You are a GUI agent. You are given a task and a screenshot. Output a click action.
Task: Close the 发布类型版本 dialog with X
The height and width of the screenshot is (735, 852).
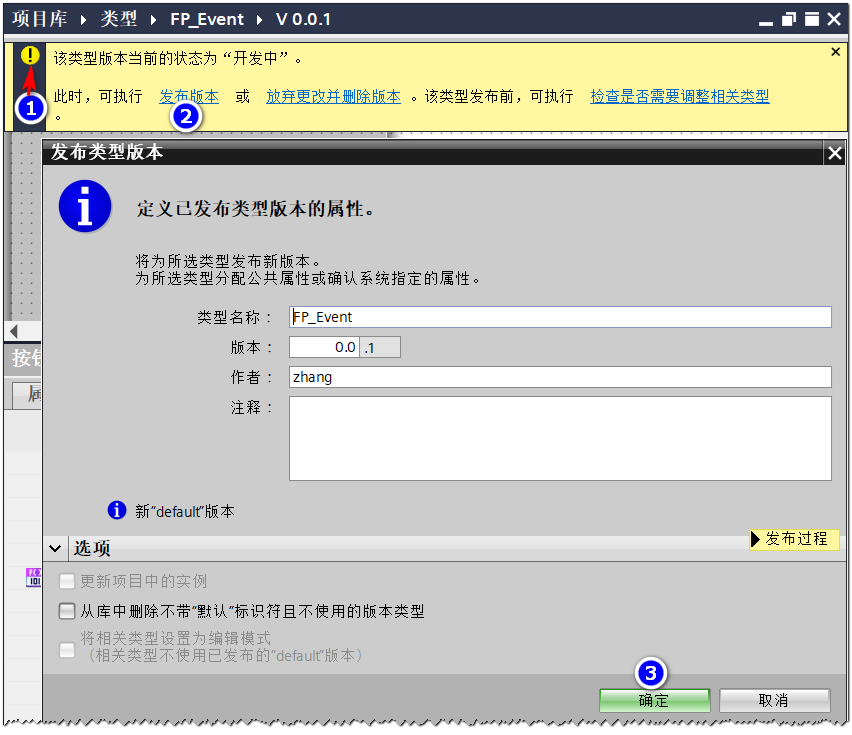pyautogui.click(x=834, y=153)
